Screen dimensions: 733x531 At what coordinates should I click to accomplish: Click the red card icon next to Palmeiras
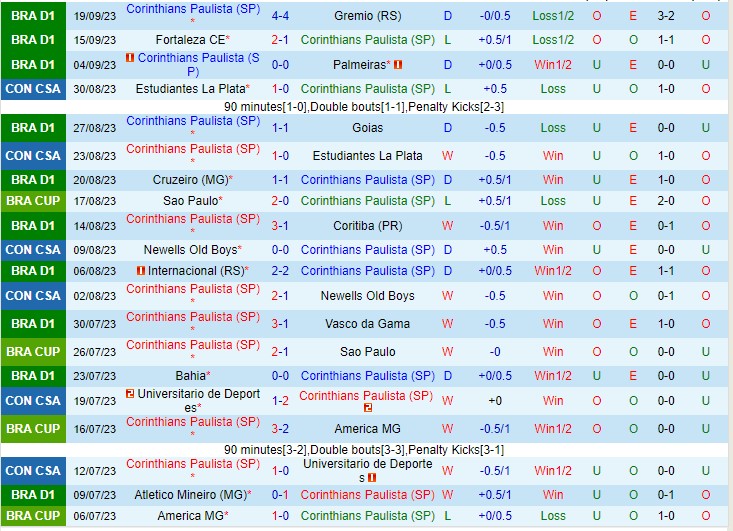(x=398, y=65)
